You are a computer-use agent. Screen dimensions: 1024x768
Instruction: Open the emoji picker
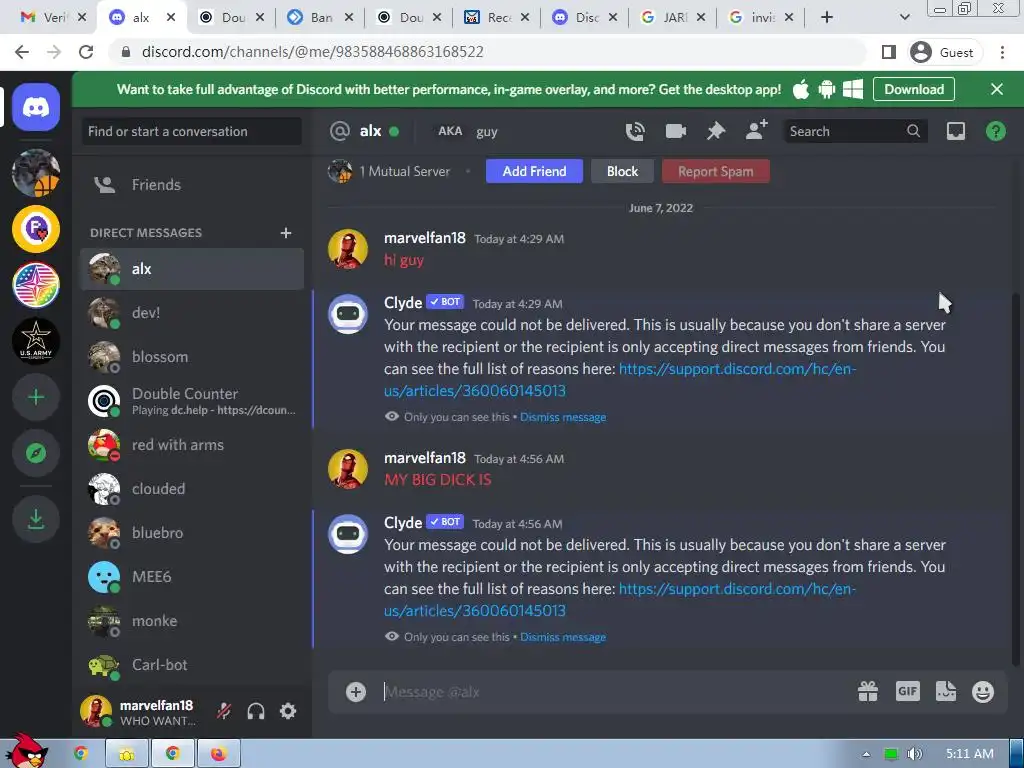tap(983, 692)
